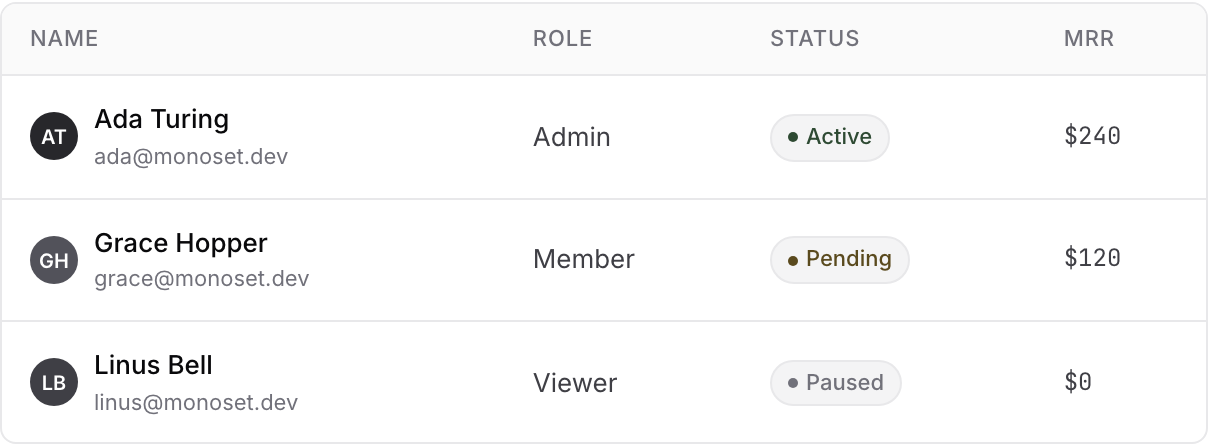
Task: Click the ada@monoset.dev email address
Action: (x=191, y=157)
